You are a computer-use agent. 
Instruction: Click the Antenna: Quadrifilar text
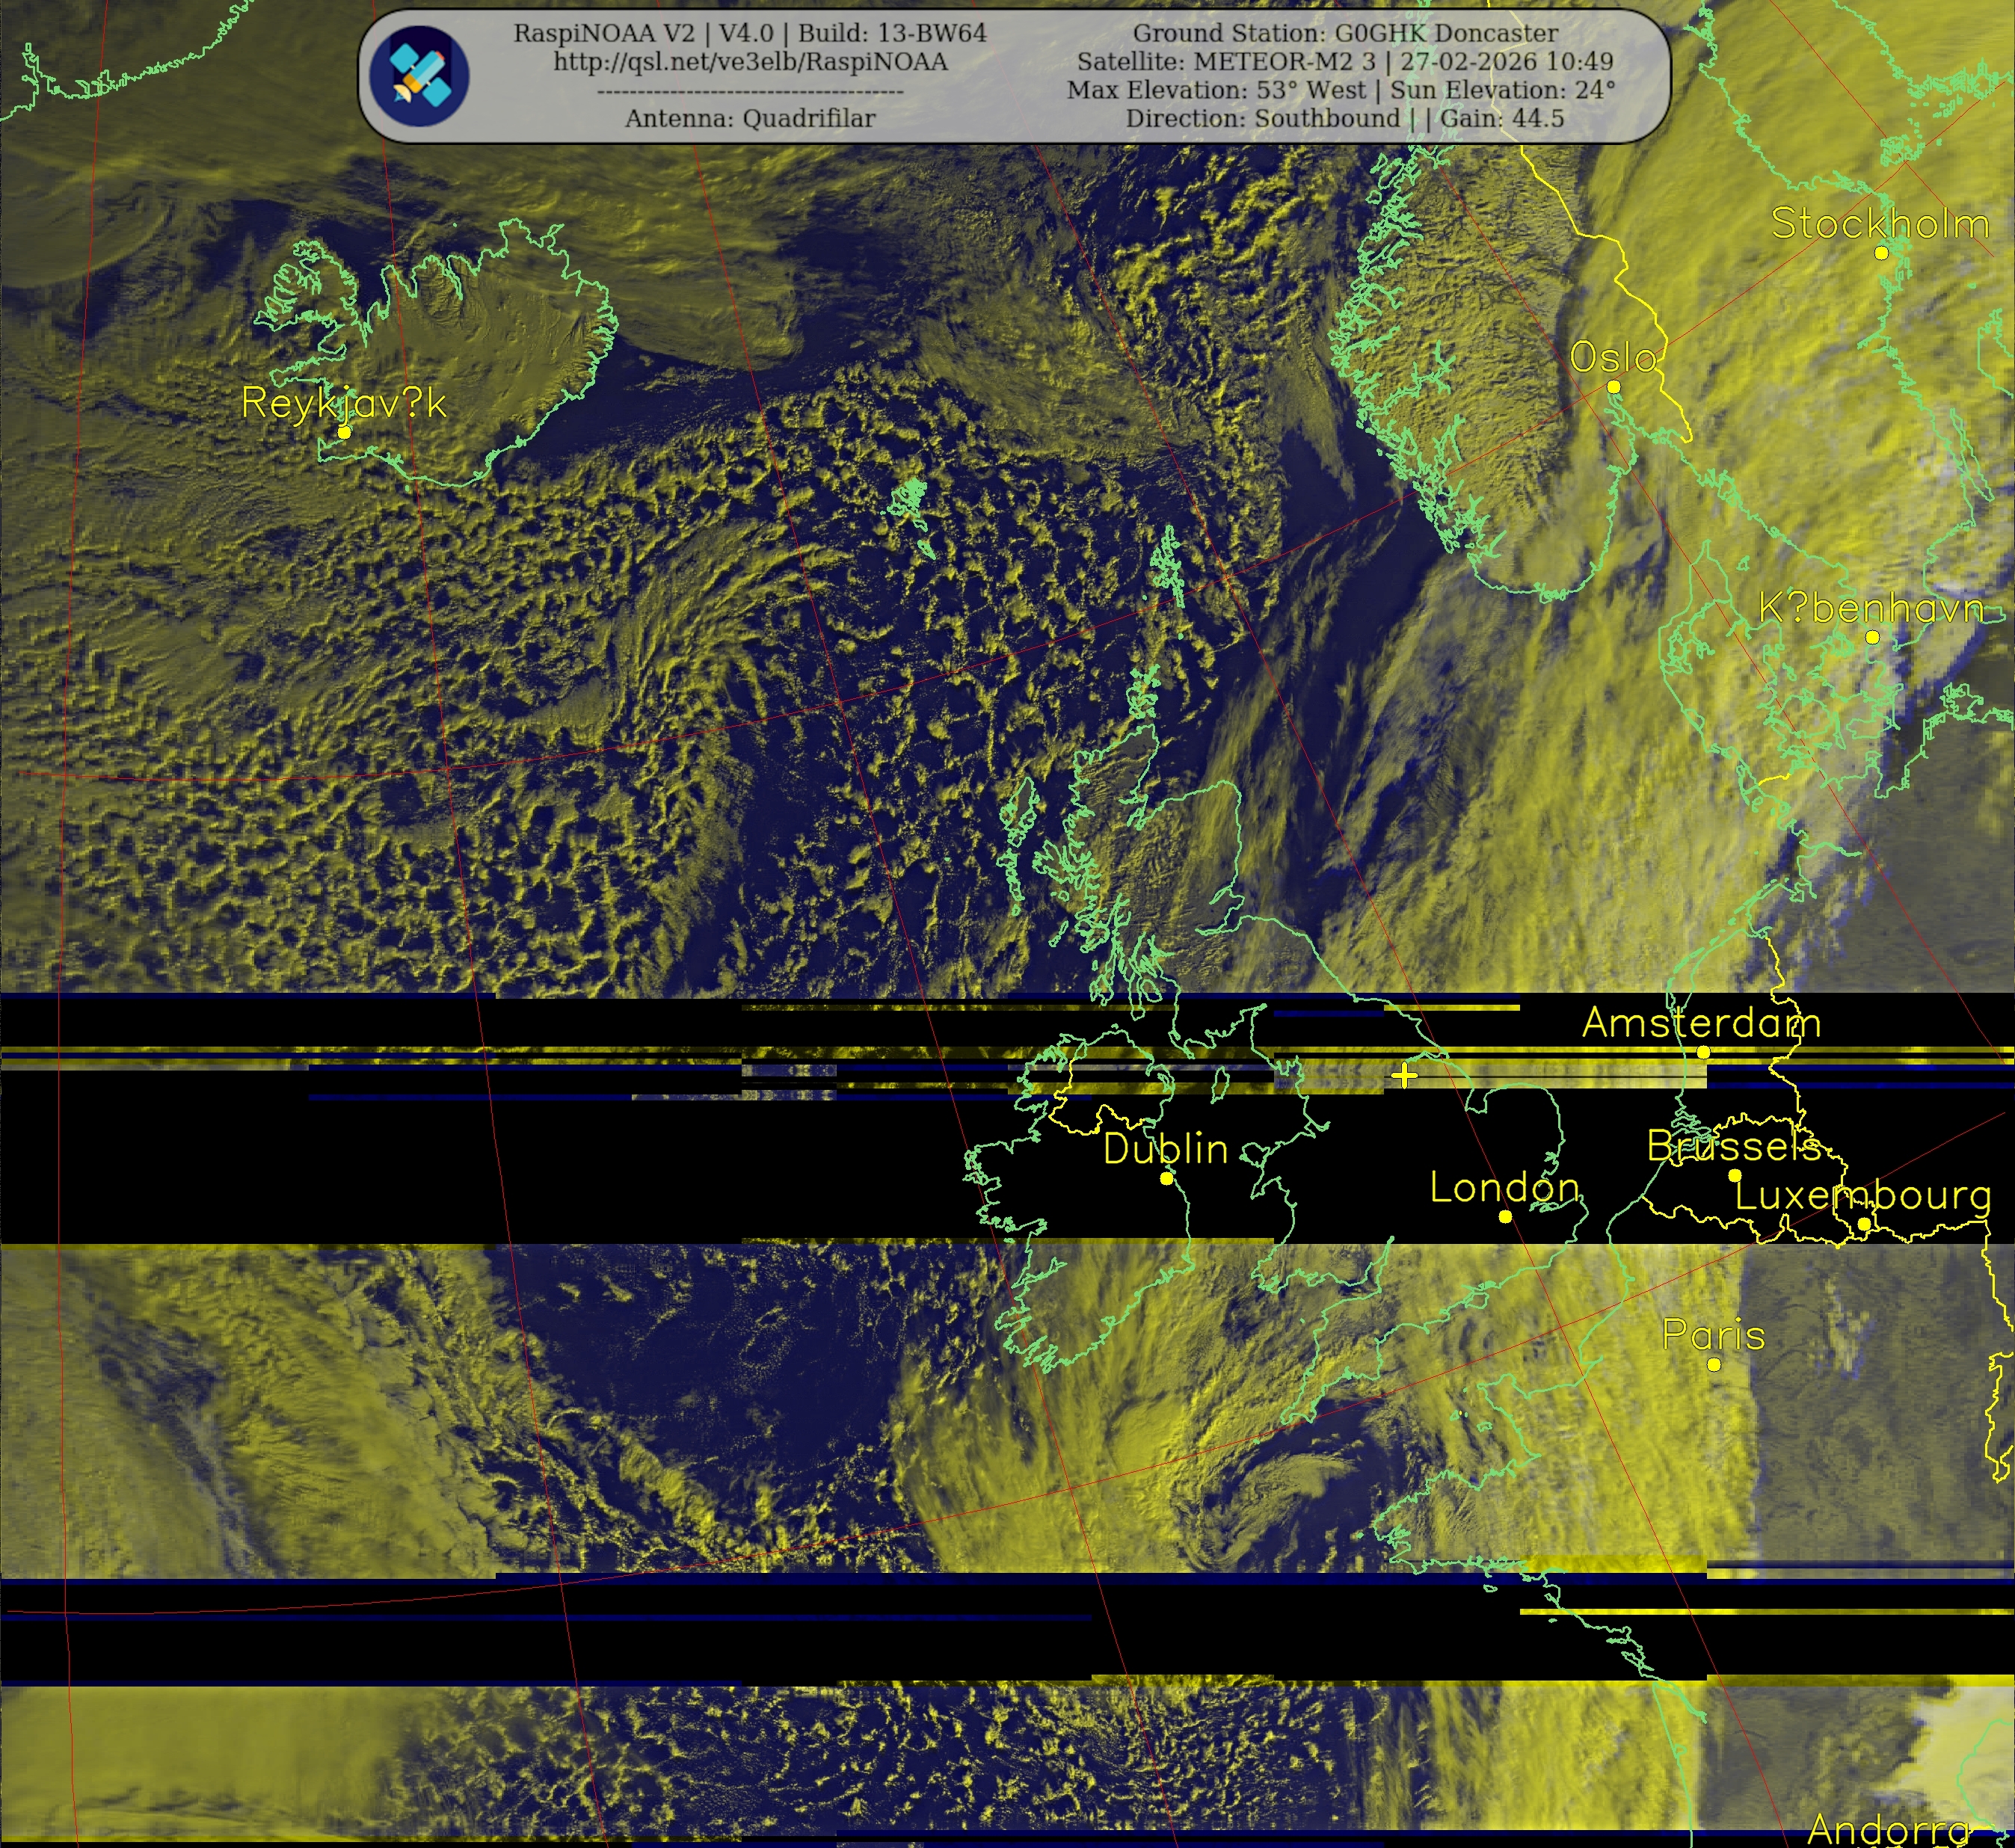[750, 119]
